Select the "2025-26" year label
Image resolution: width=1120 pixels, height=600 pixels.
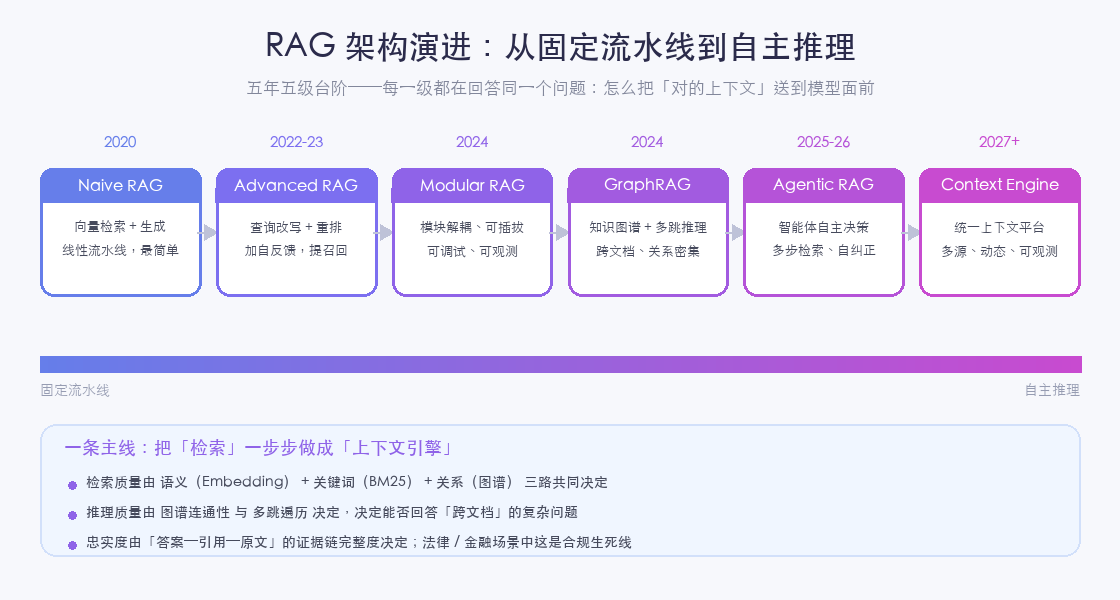824,141
